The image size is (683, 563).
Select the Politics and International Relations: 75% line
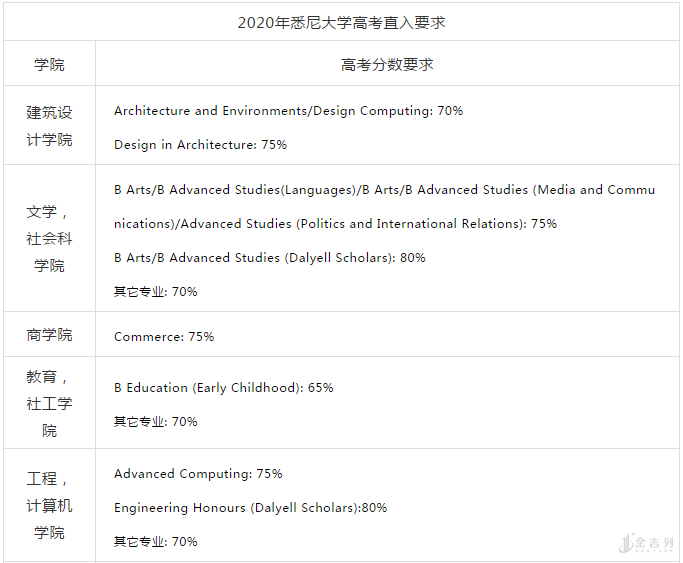[x=335, y=224]
